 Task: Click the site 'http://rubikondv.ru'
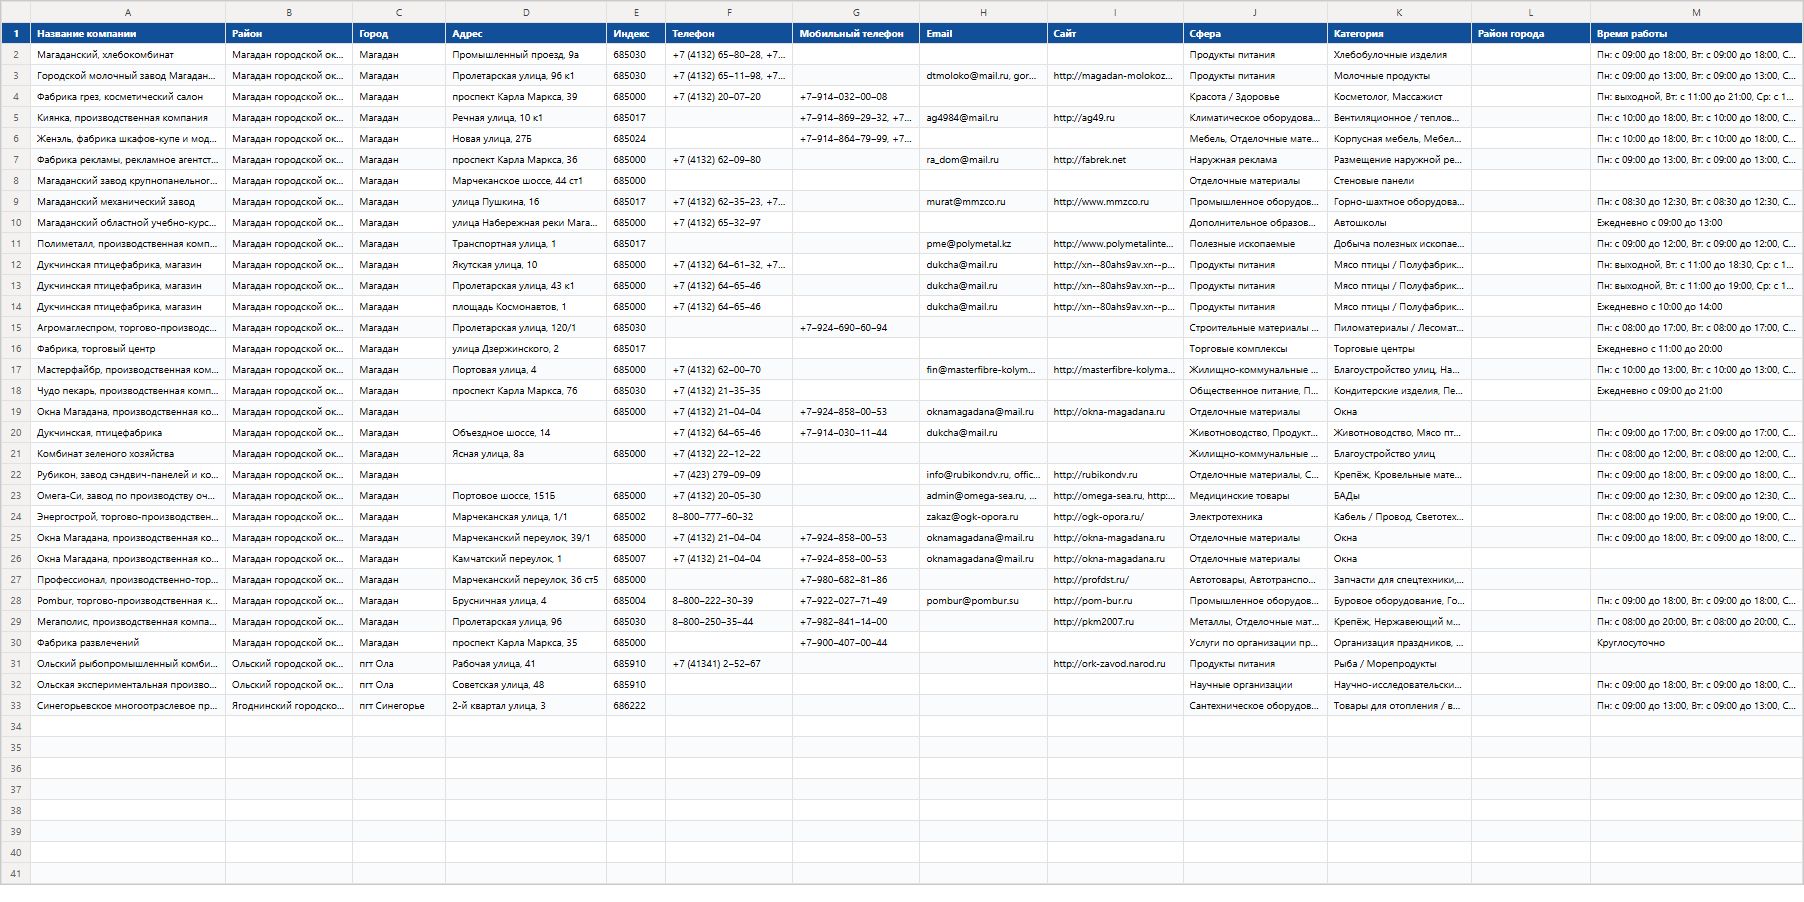(x=1115, y=475)
